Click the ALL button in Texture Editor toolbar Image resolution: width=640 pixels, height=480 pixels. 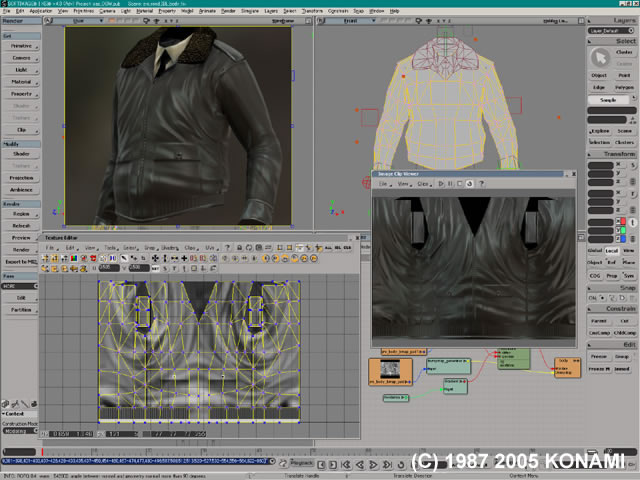[x=328, y=248]
